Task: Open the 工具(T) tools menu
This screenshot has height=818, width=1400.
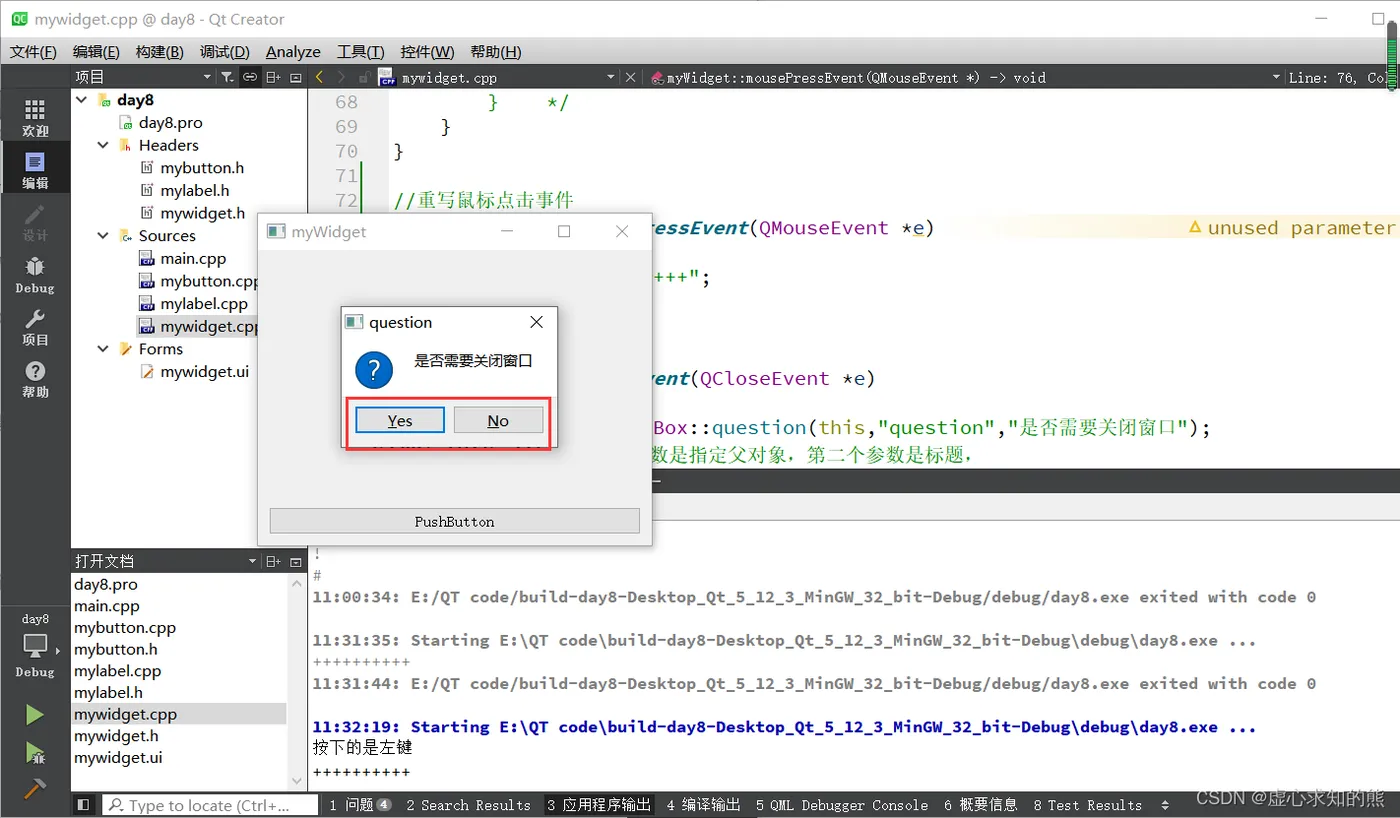Action: (360, 52)
